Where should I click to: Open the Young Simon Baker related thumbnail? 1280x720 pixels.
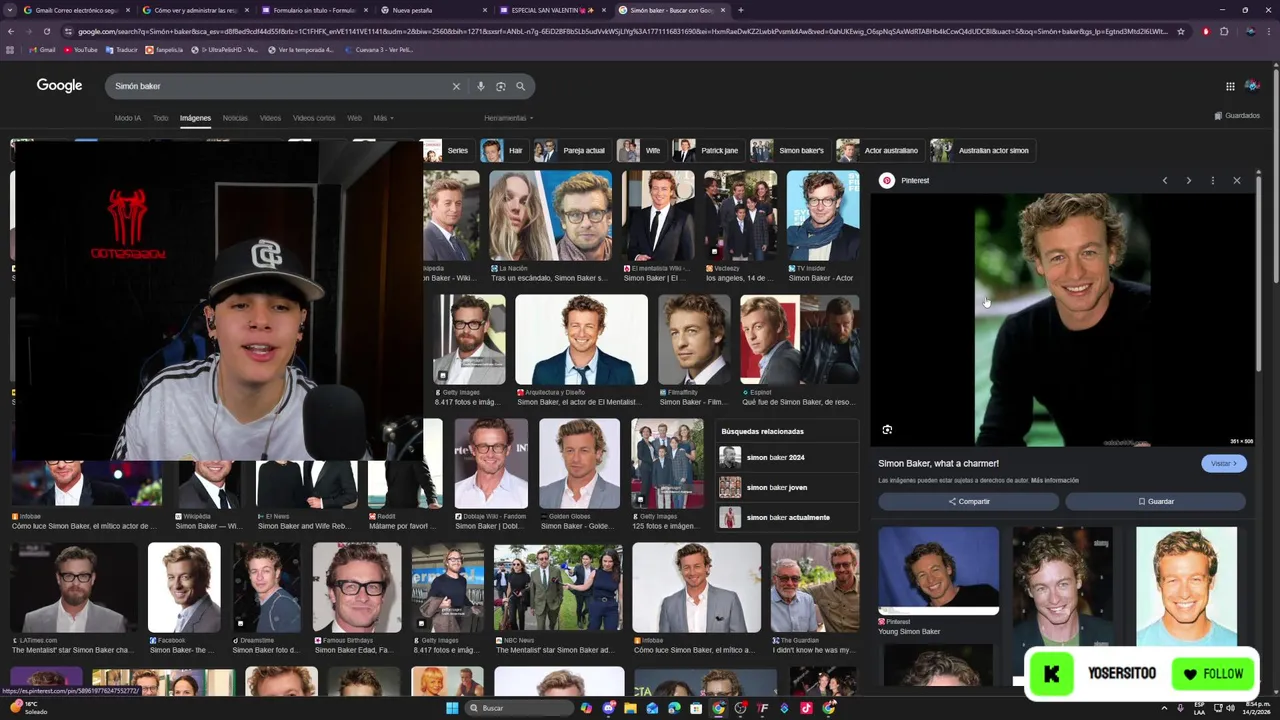click(x=938, y=571)
